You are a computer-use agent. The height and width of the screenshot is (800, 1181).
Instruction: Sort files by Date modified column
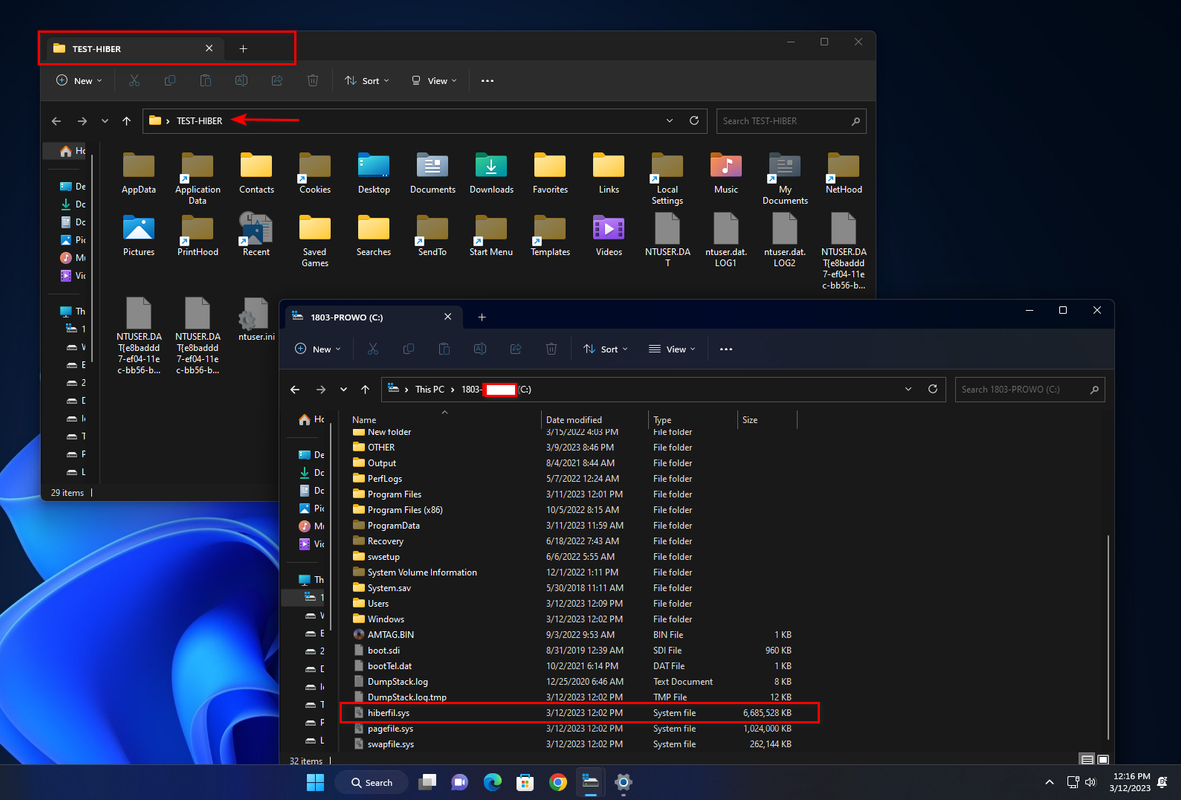pyautogui.click(x=574, y=420)
